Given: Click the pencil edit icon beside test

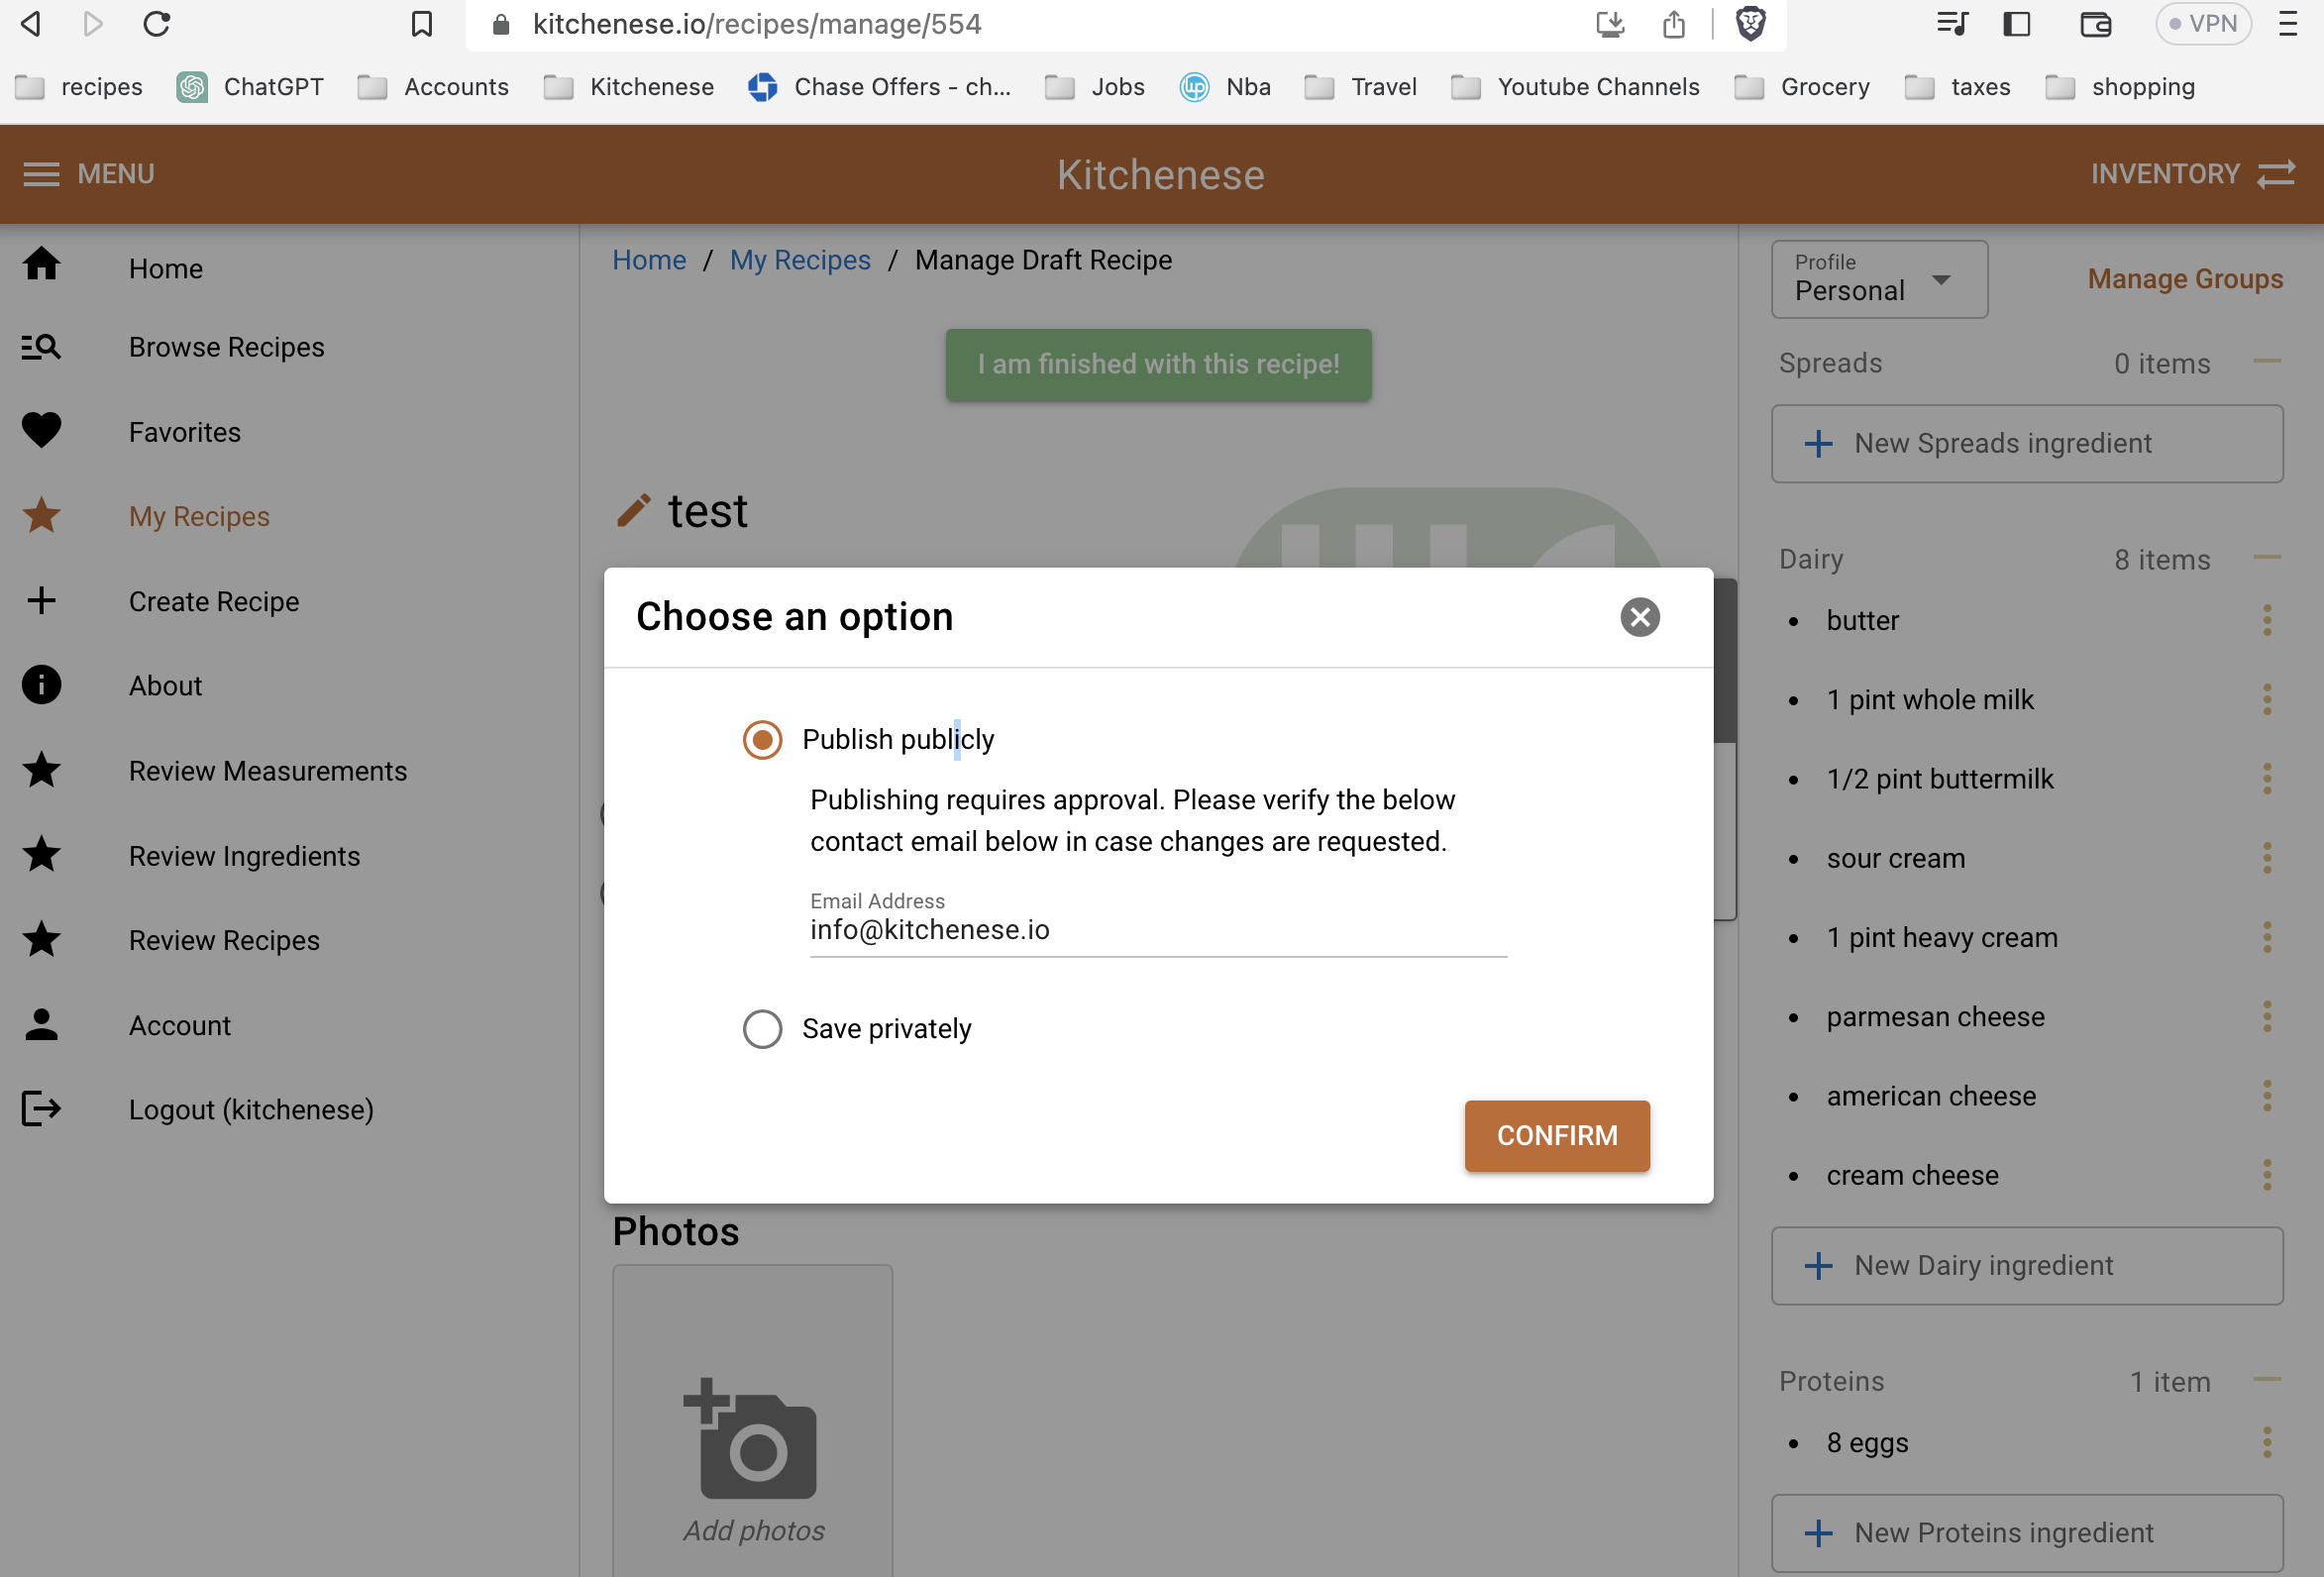Looking at the screenshot, I should point(633,510).
